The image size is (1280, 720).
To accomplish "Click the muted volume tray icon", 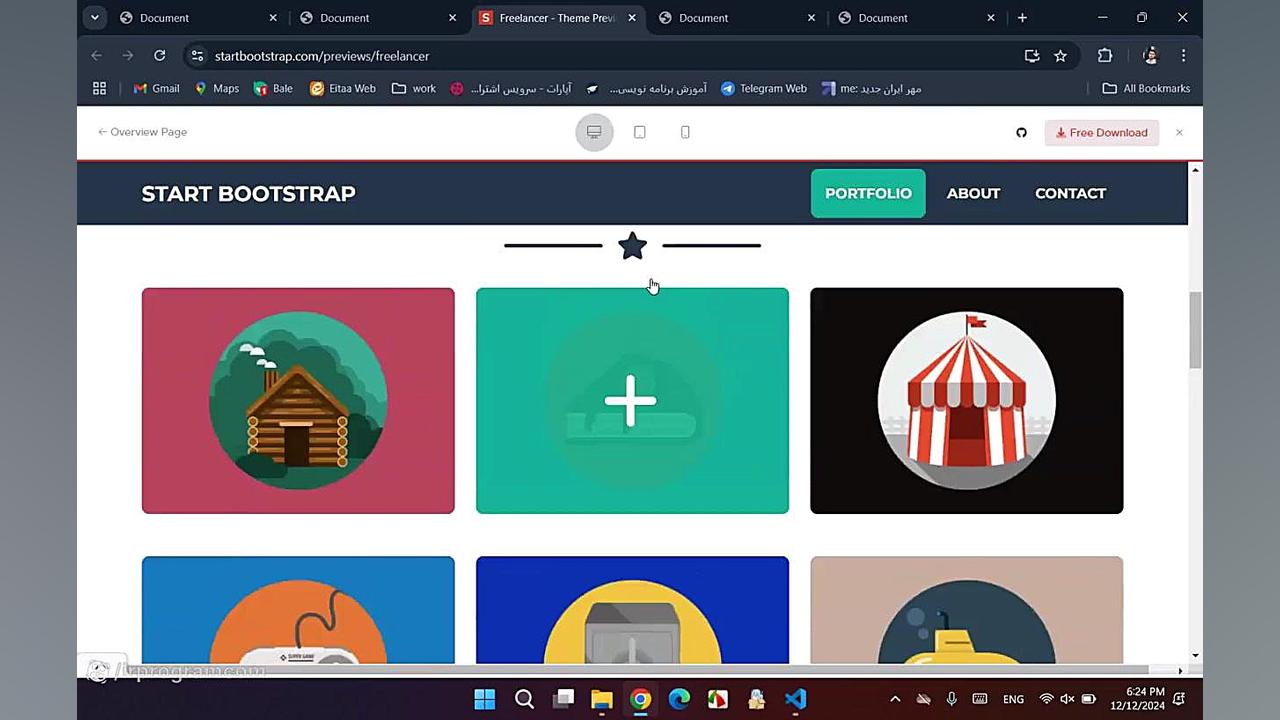I will 1067,699.
